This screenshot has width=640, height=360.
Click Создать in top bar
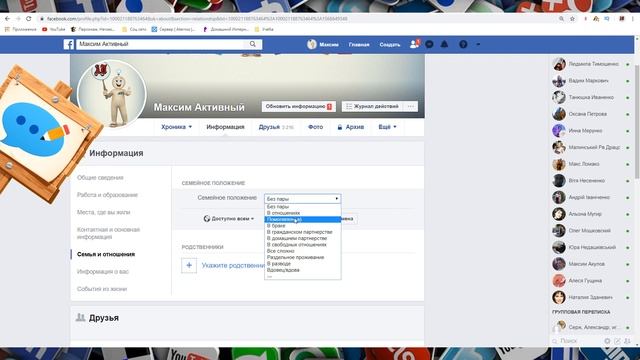pos(390,44)
